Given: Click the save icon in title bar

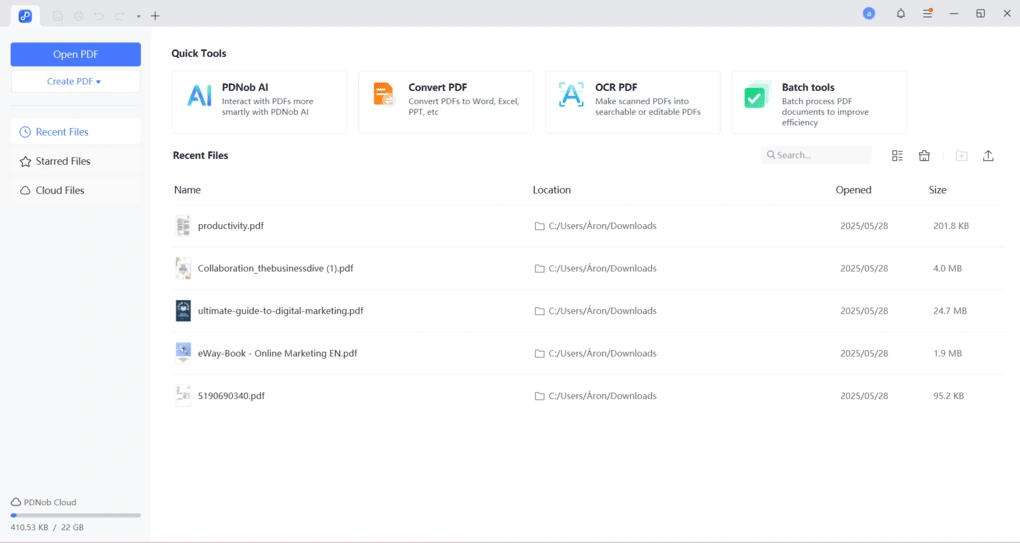Looking at the screenshot, I should point(58,16).
